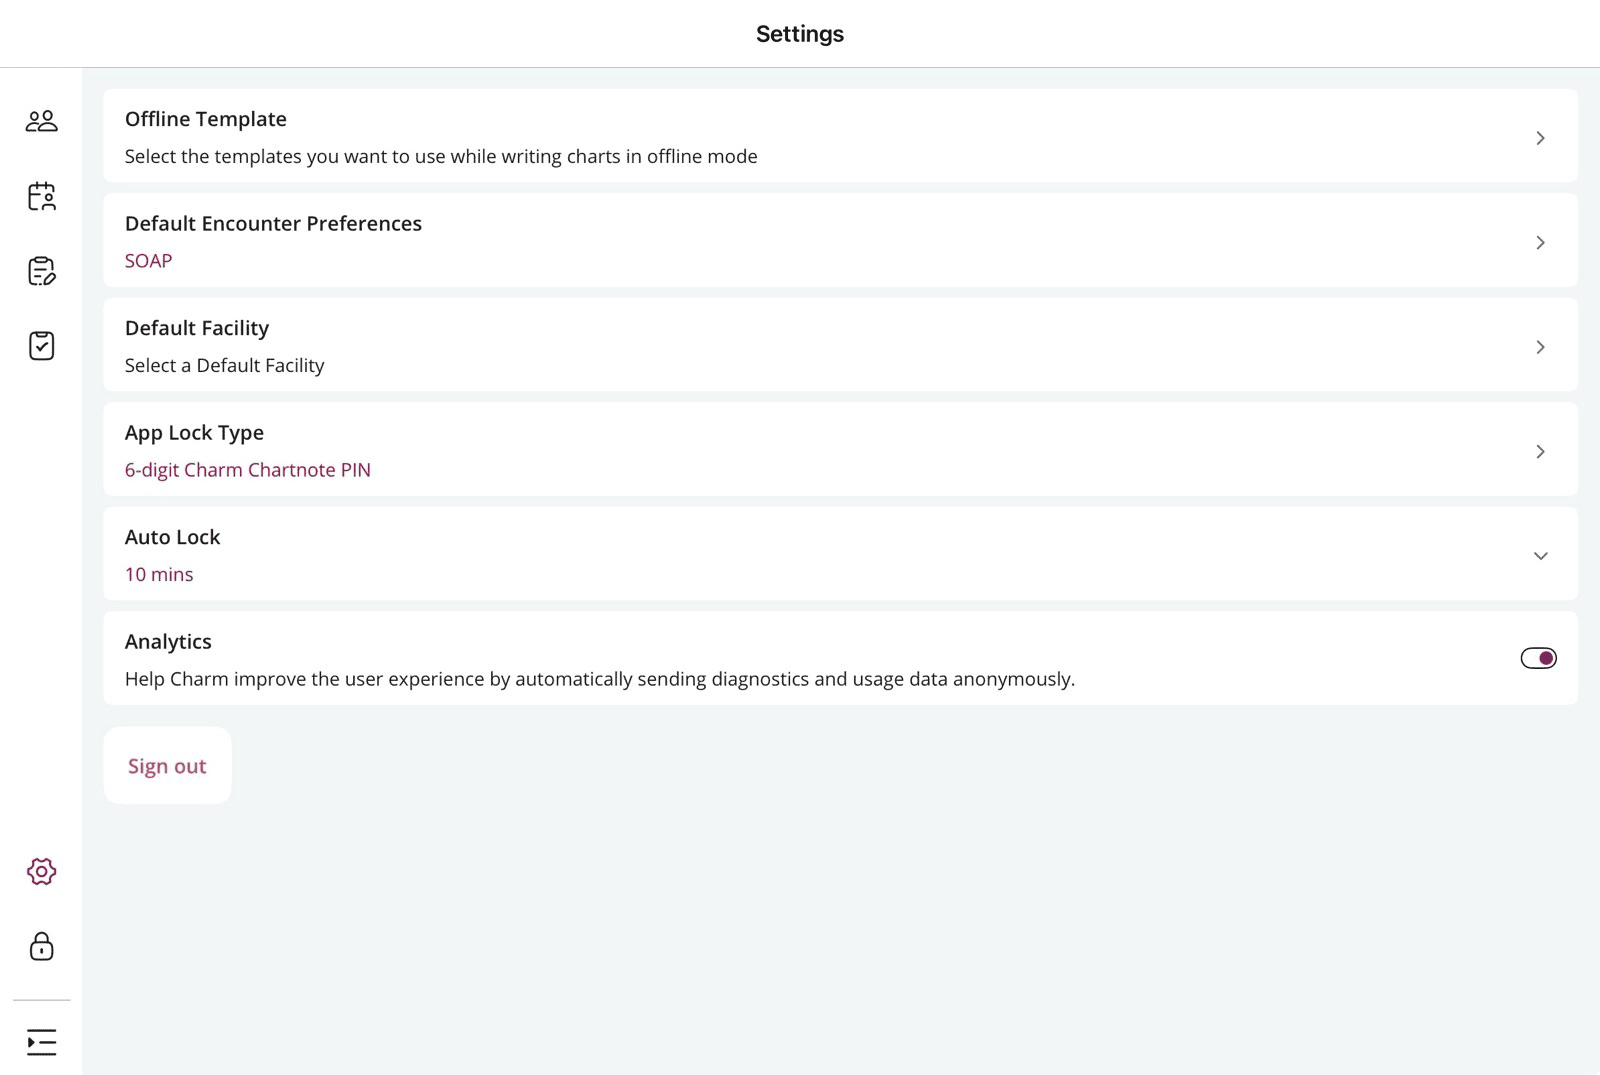The image size is (1600, 1075).
Task: Open Default Encounter Preferences chevron
Action: coord(1540,243)
